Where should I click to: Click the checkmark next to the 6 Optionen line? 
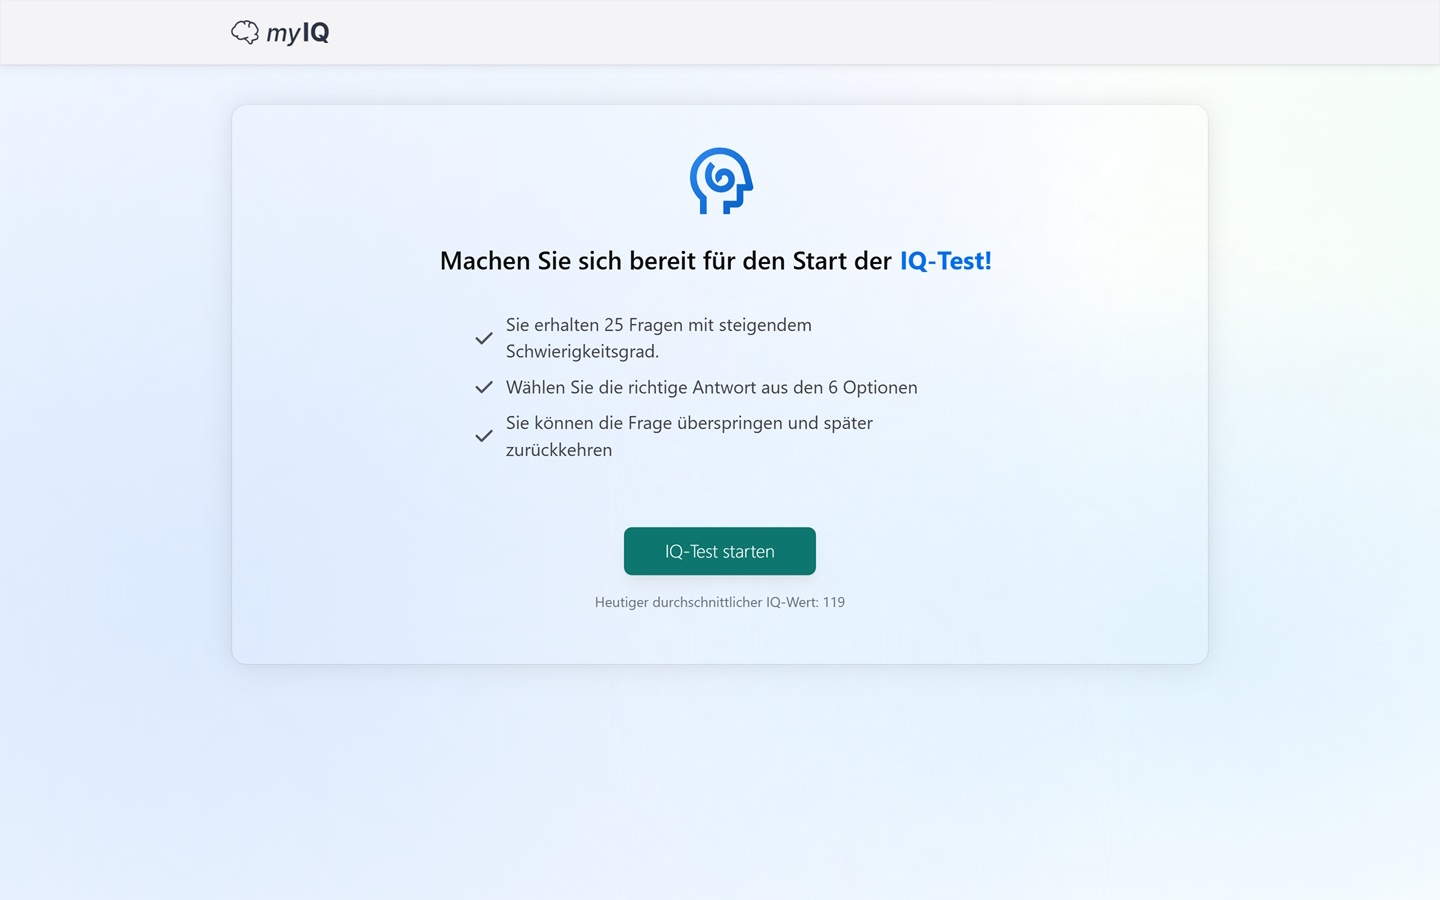click(484, 387)
